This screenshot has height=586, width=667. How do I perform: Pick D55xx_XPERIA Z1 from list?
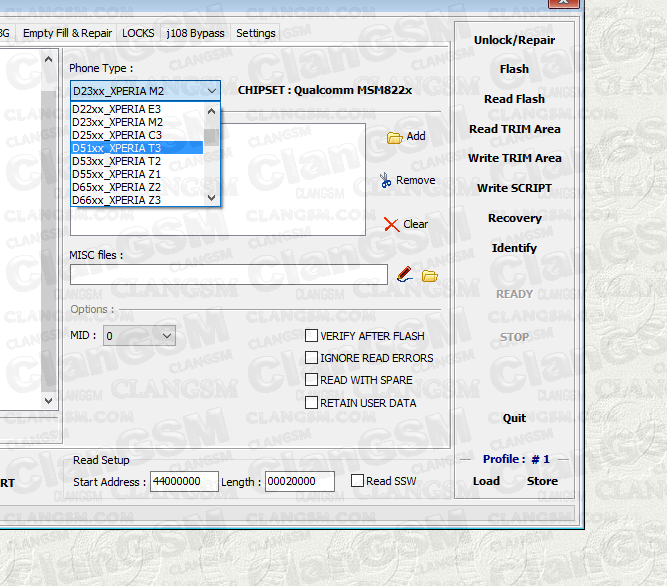click(137, 174)
